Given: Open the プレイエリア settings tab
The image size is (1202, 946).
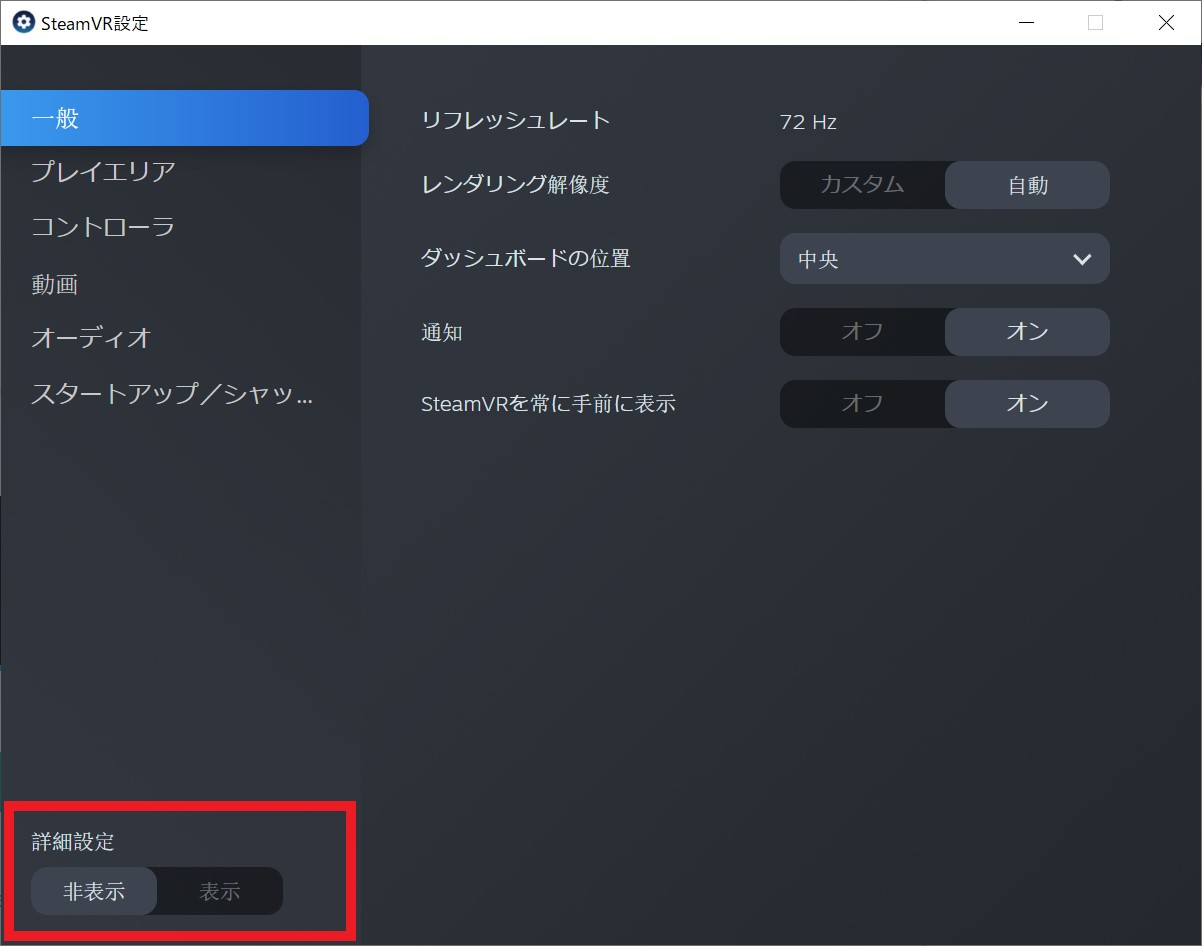Looking at the screenshot, I should pos(103,171).
